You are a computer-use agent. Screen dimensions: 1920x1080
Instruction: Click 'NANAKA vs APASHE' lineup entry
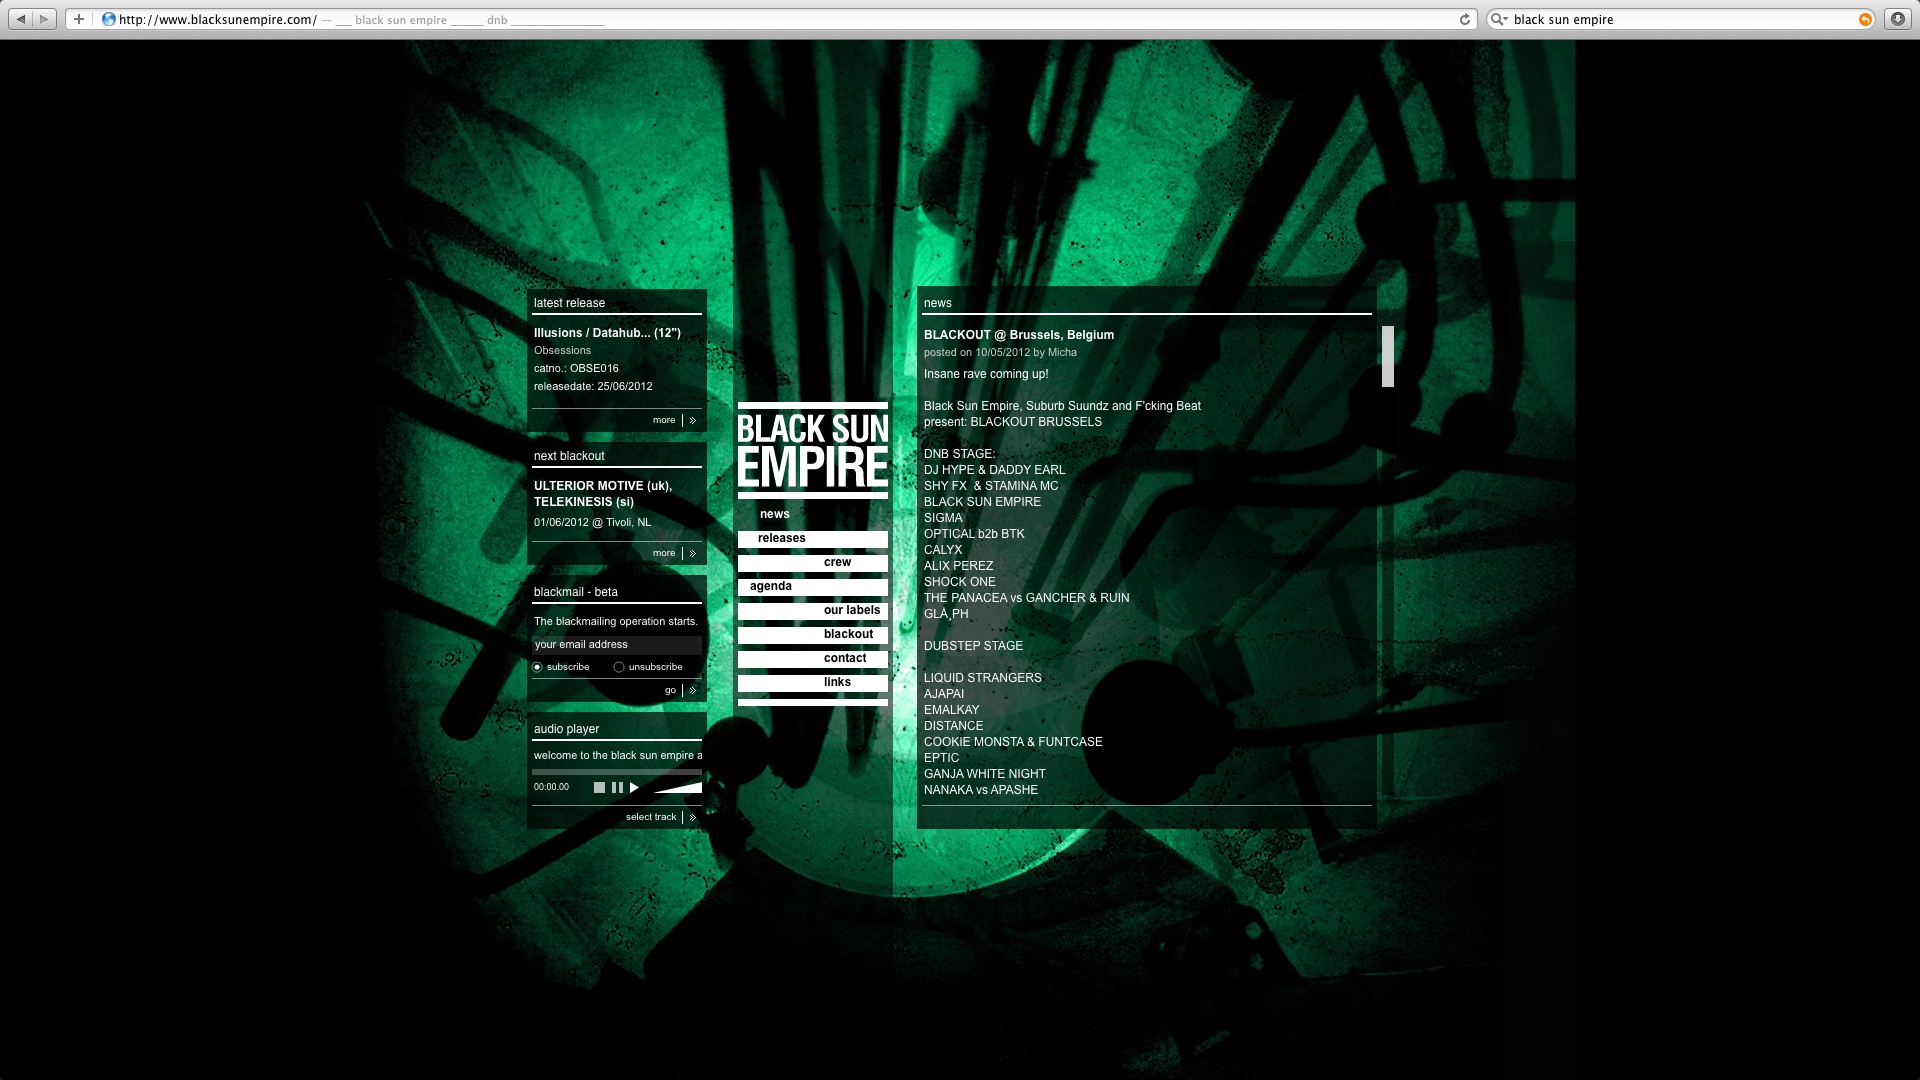tap(981, 790)
